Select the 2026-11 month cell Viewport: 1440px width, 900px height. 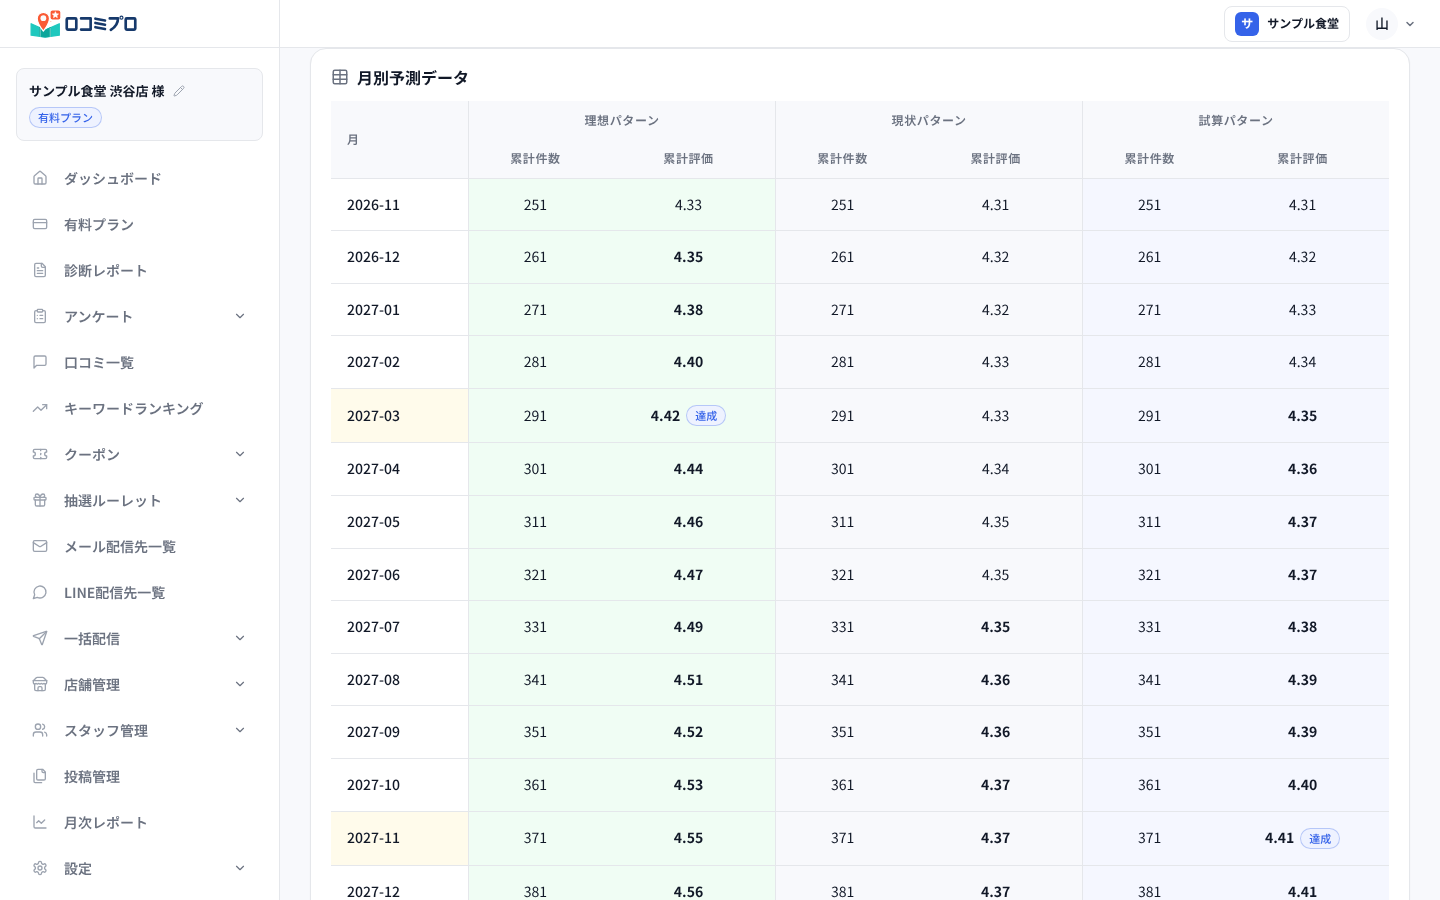tap(399, 205)
